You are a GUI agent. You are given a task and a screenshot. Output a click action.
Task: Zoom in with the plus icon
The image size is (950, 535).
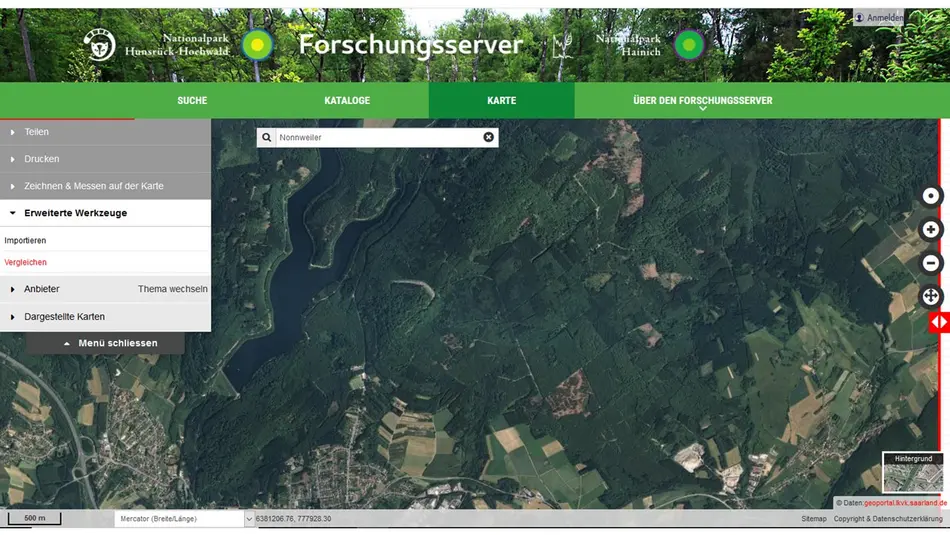(x=931, y=230)
